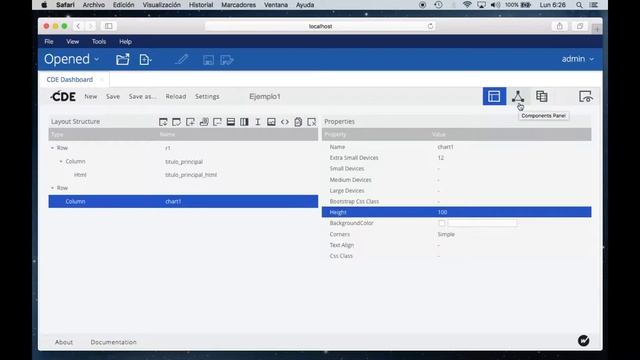Open the Pentaho Help menu
Image resolution: width=640 pixels, height=360 pixels.
125,42
